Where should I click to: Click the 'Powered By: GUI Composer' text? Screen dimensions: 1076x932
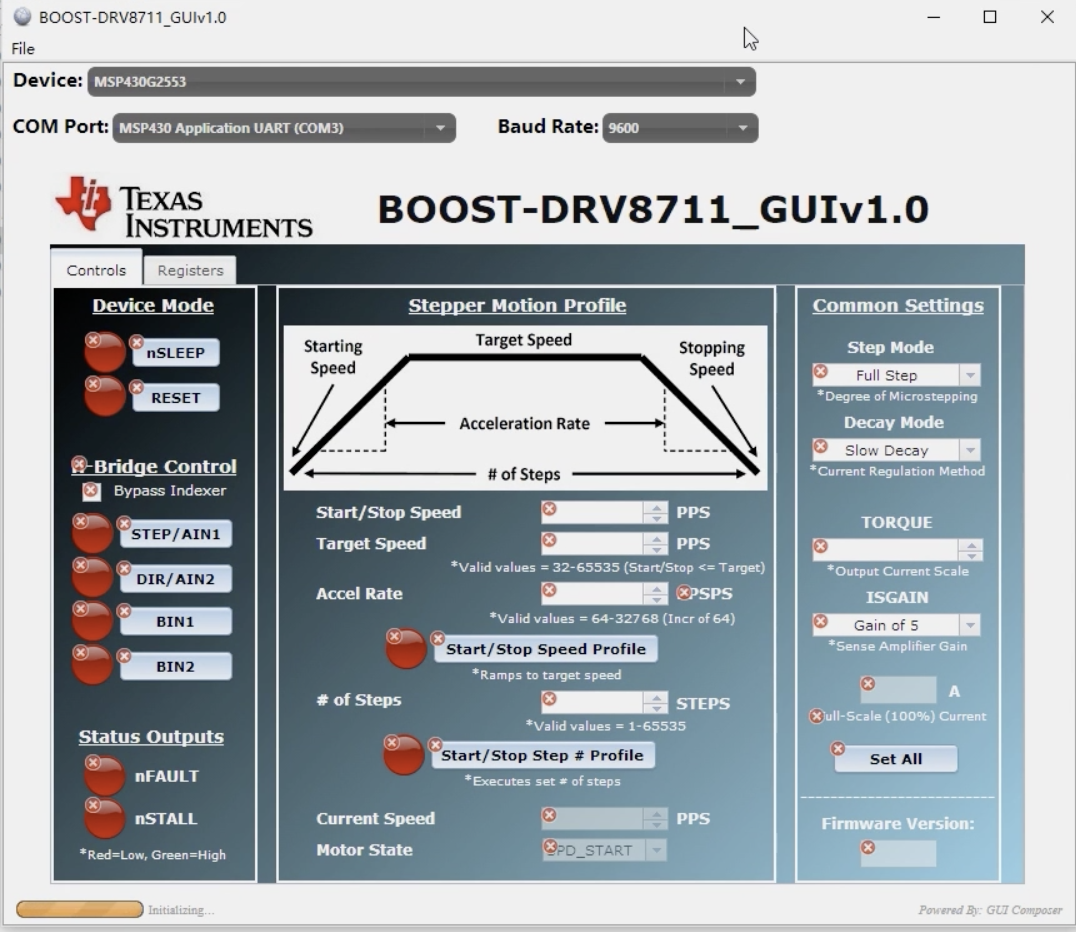[990, 910]
